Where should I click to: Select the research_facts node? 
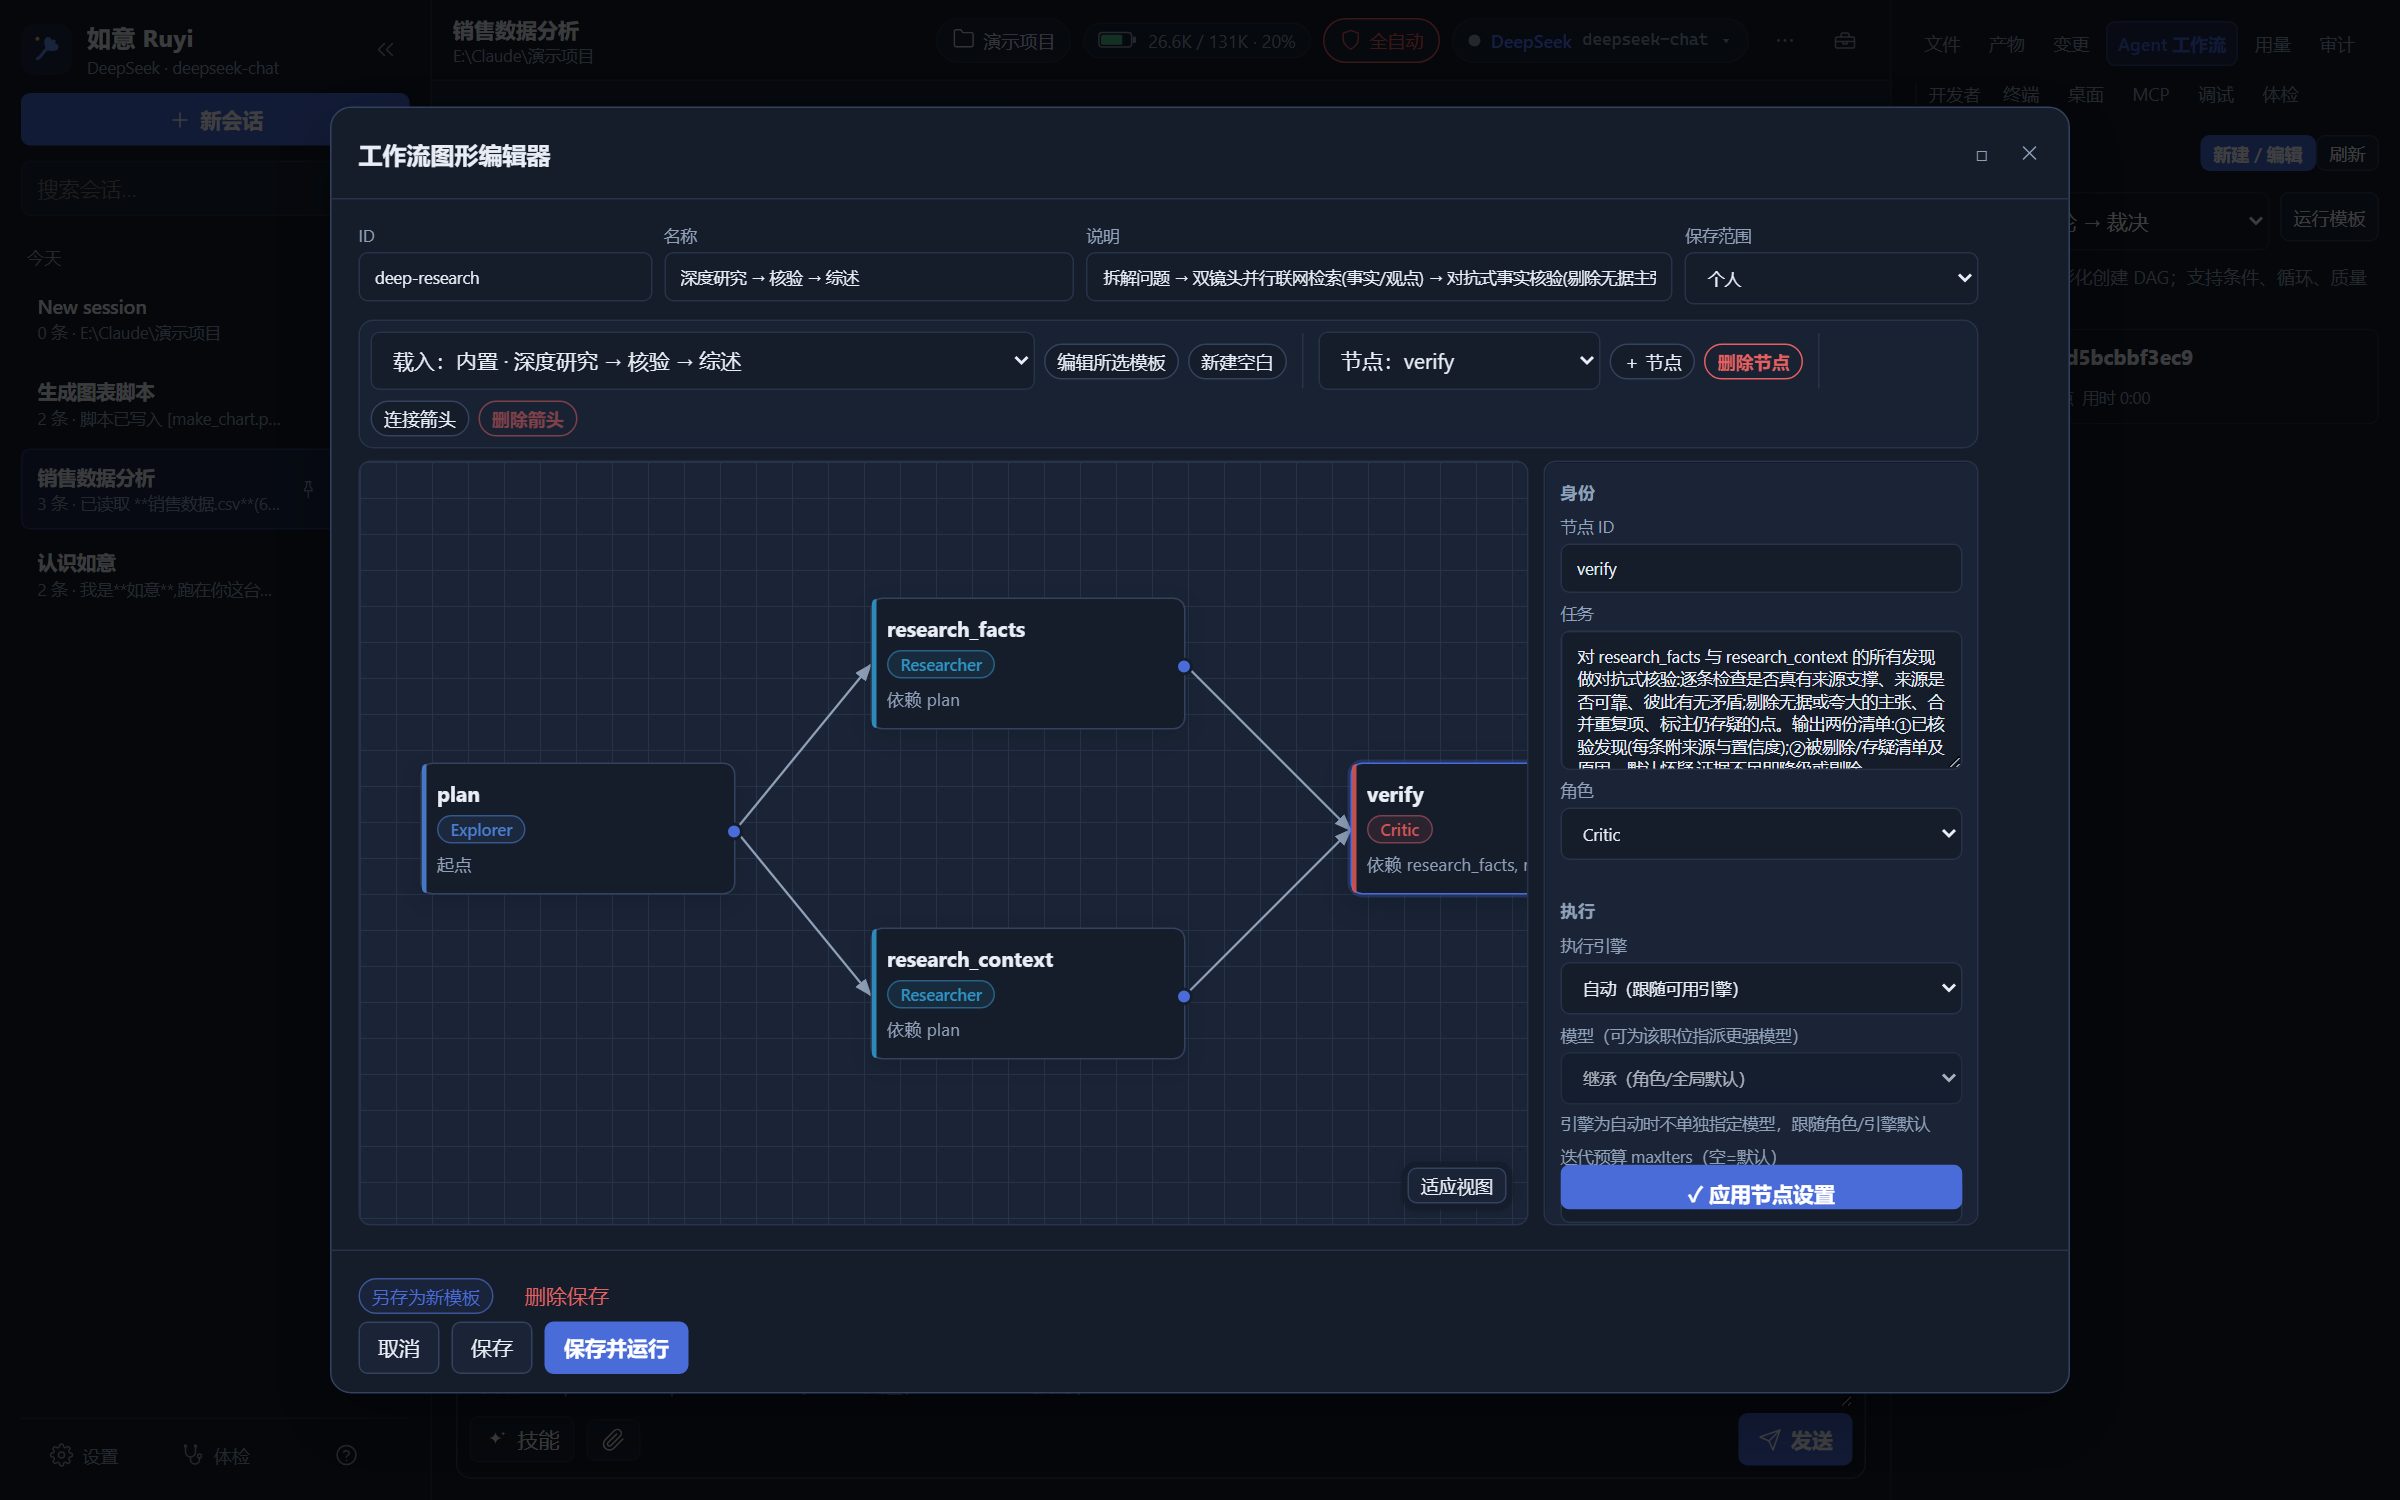click(1028, 664)
